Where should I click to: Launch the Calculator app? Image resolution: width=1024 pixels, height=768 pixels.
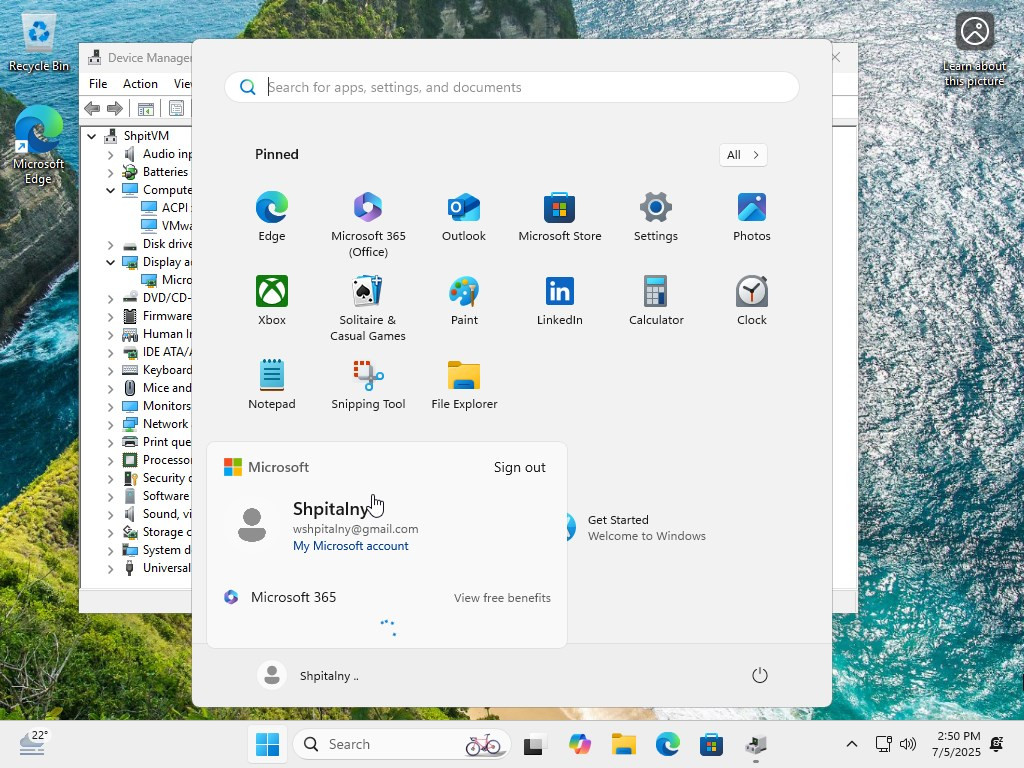click(656, 300)
